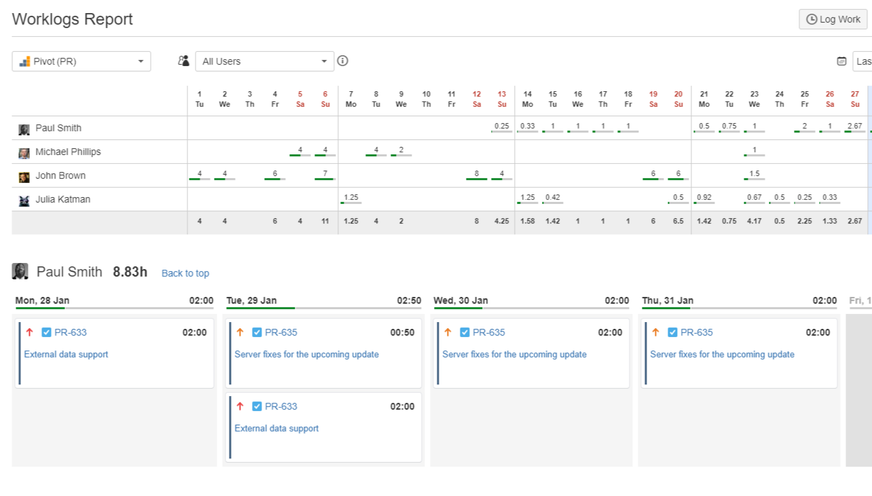The image size is (872, 496).
Task: Click Paul Smith's 0.25 entry on 13 Su
Action: click(502, 127)
